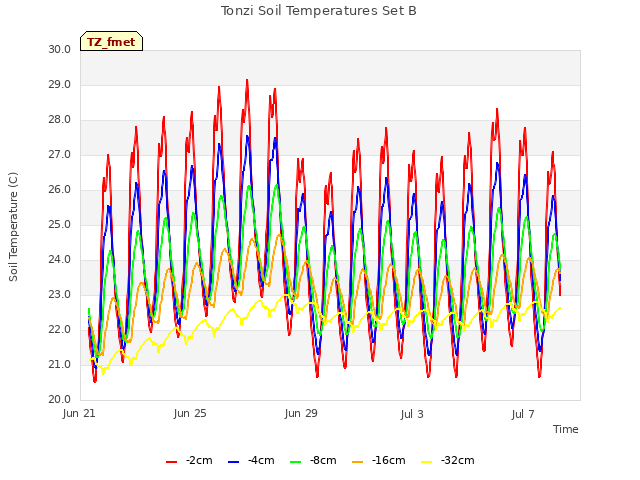Click the 21.0 y-axis tick label

(x=60, y=364)
